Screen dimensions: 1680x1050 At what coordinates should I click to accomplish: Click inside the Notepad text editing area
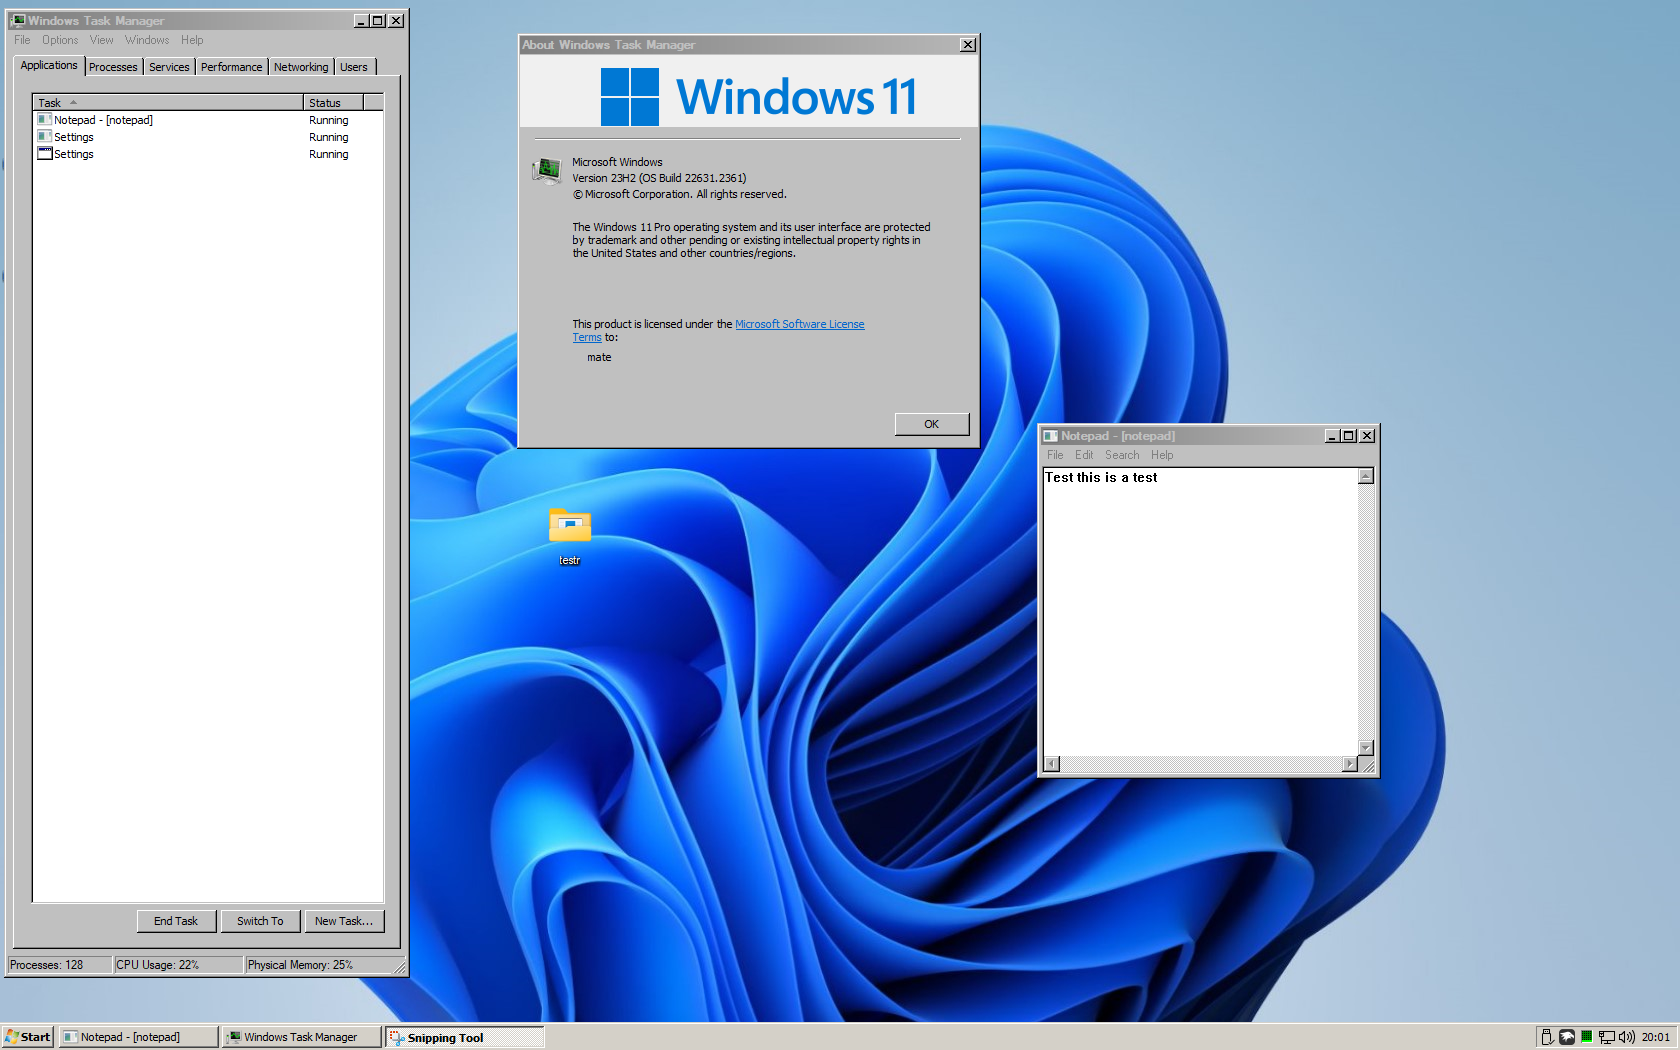1201,612
